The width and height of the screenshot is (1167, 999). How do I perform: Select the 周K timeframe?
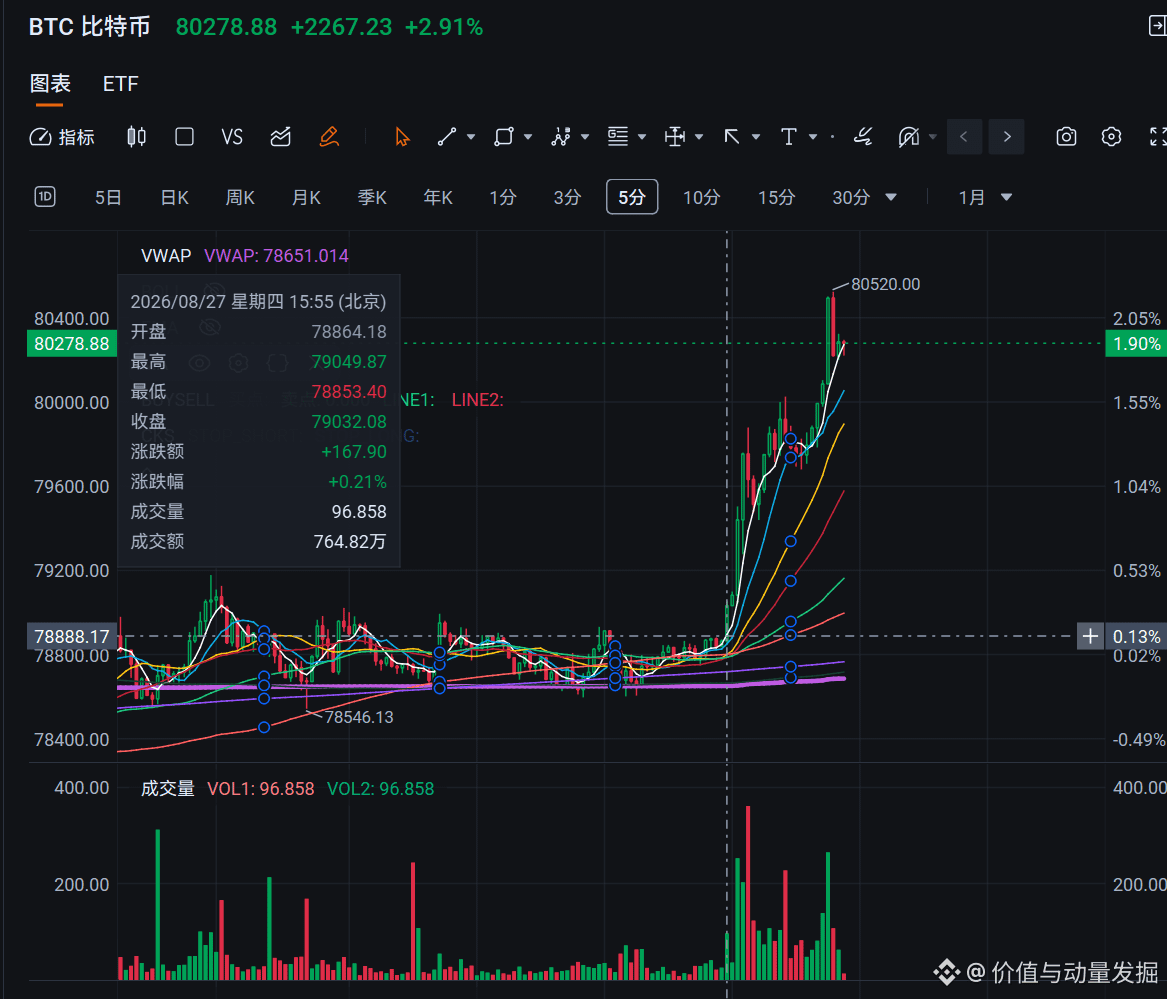click(240, 197)
